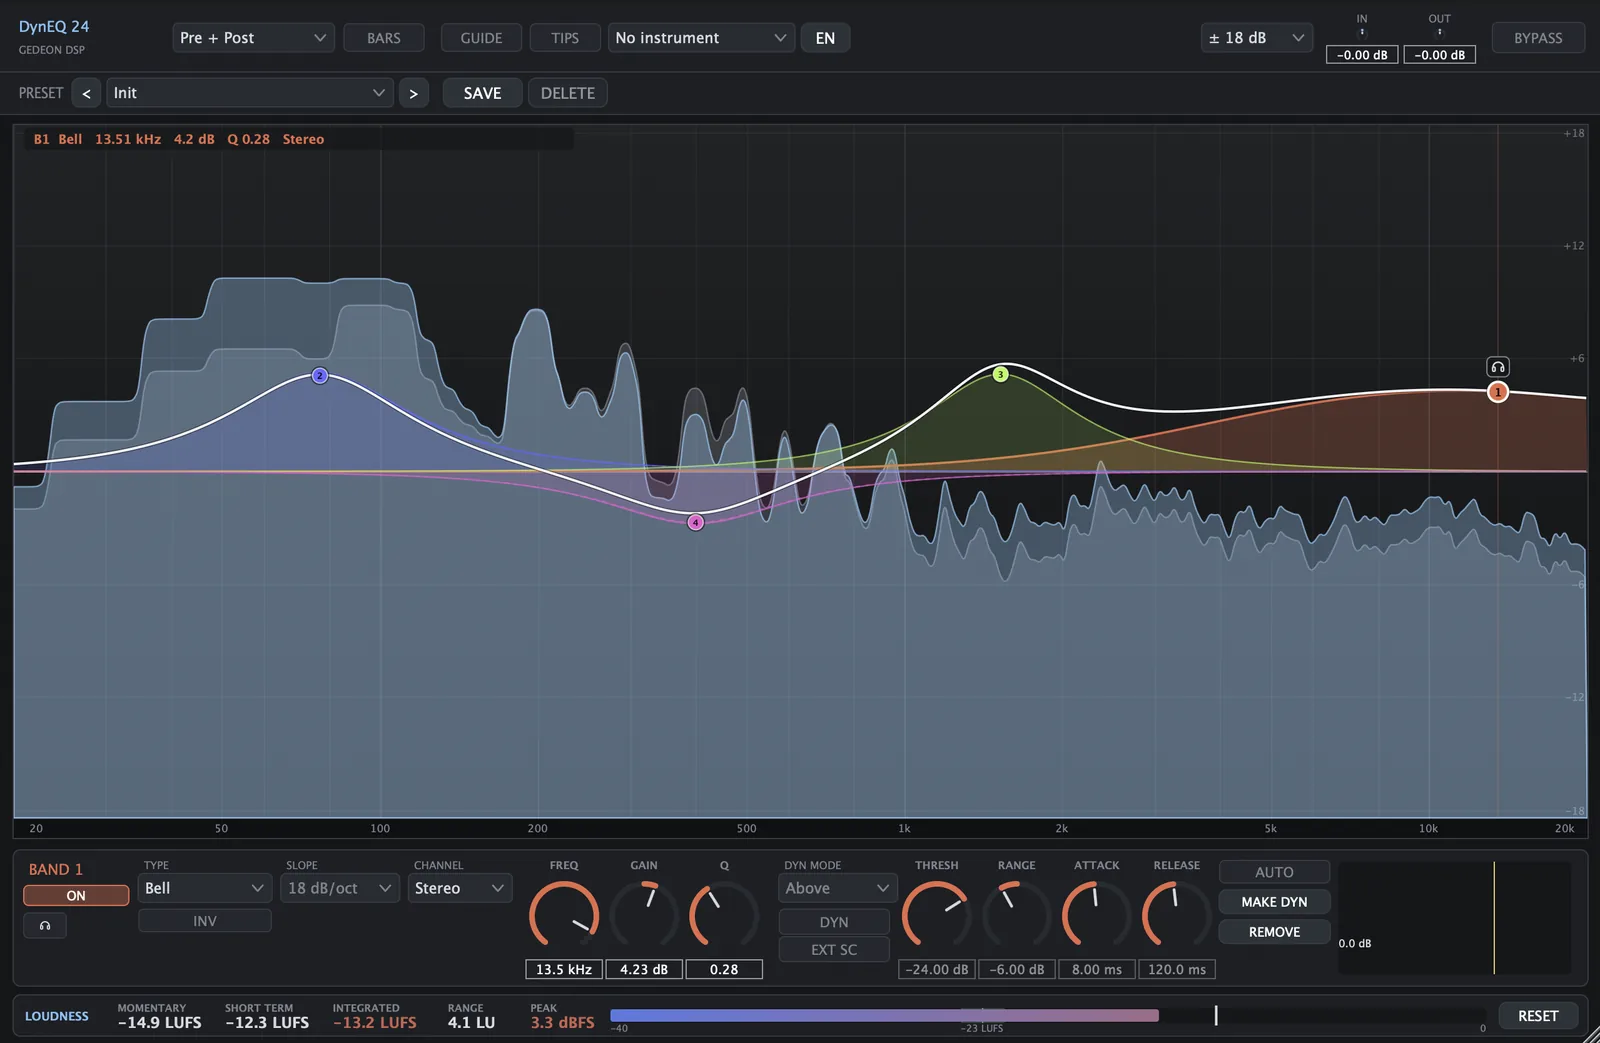
Task: Toggle the BARS display button
Action: pyautogui.click(x=384, y=38)
